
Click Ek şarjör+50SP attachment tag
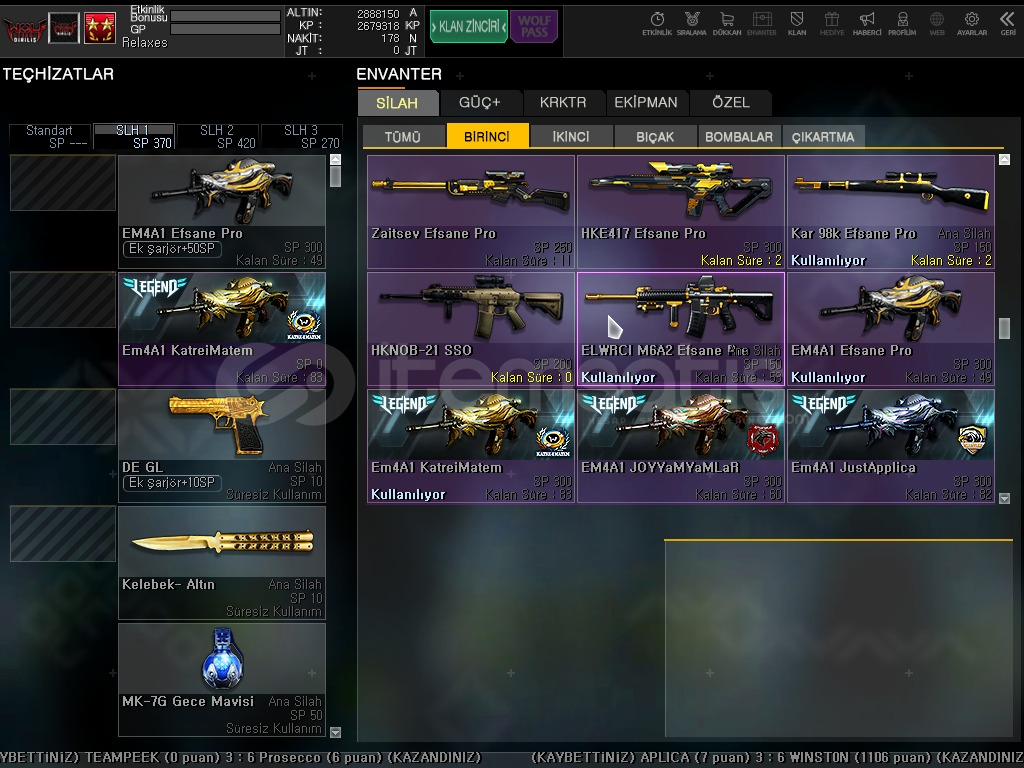tap(172, 249)
